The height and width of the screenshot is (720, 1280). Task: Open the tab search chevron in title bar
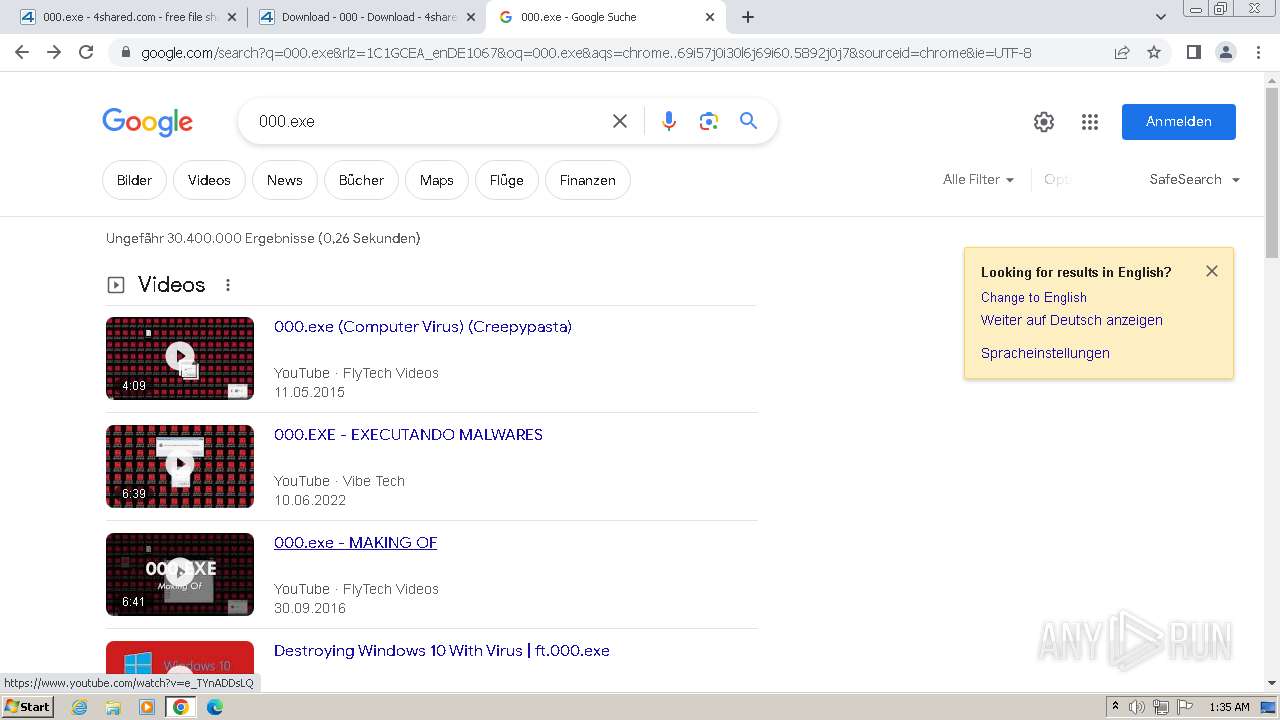pyautogui.click(x=1161, y=17)
